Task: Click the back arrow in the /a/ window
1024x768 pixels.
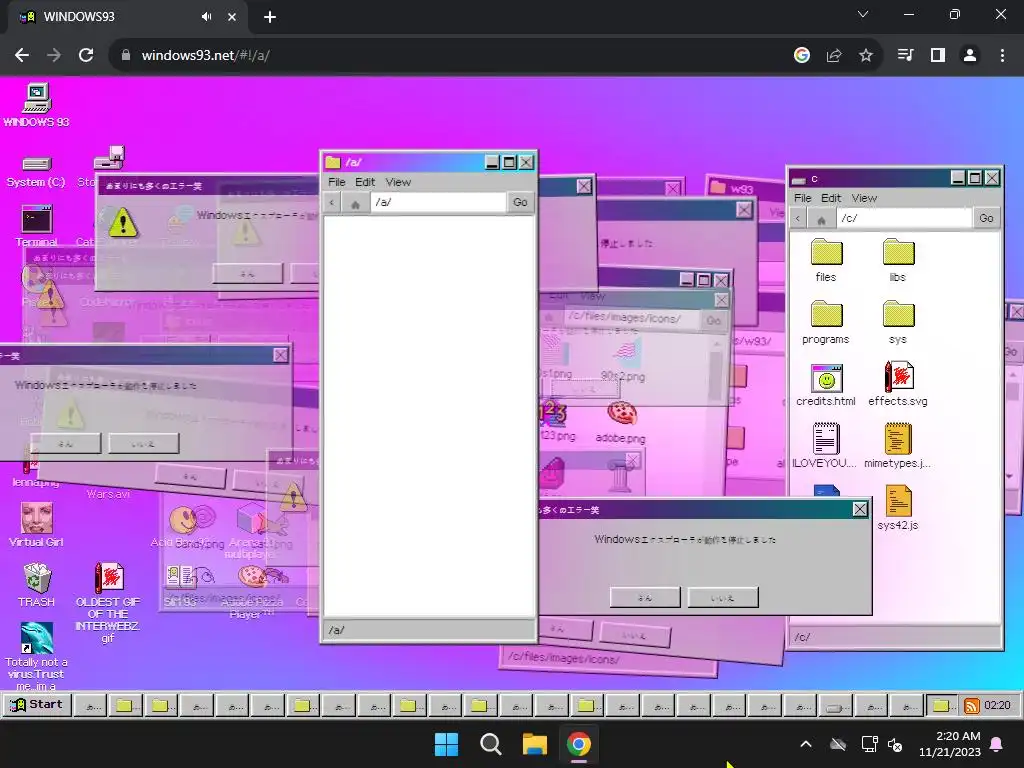Action: point(332,203)
